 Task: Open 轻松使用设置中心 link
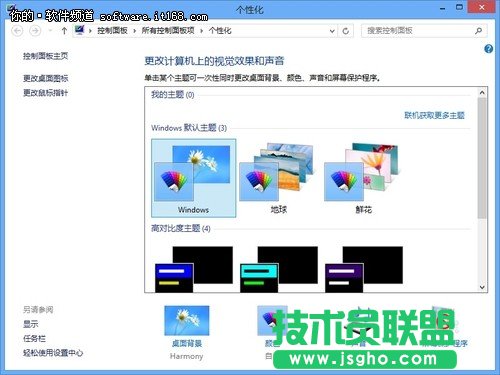[53, 353]
